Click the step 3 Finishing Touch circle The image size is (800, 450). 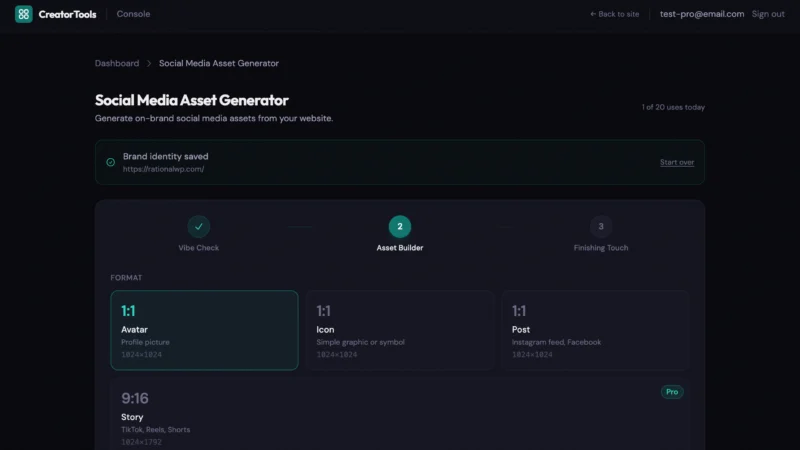coord(600,227)
